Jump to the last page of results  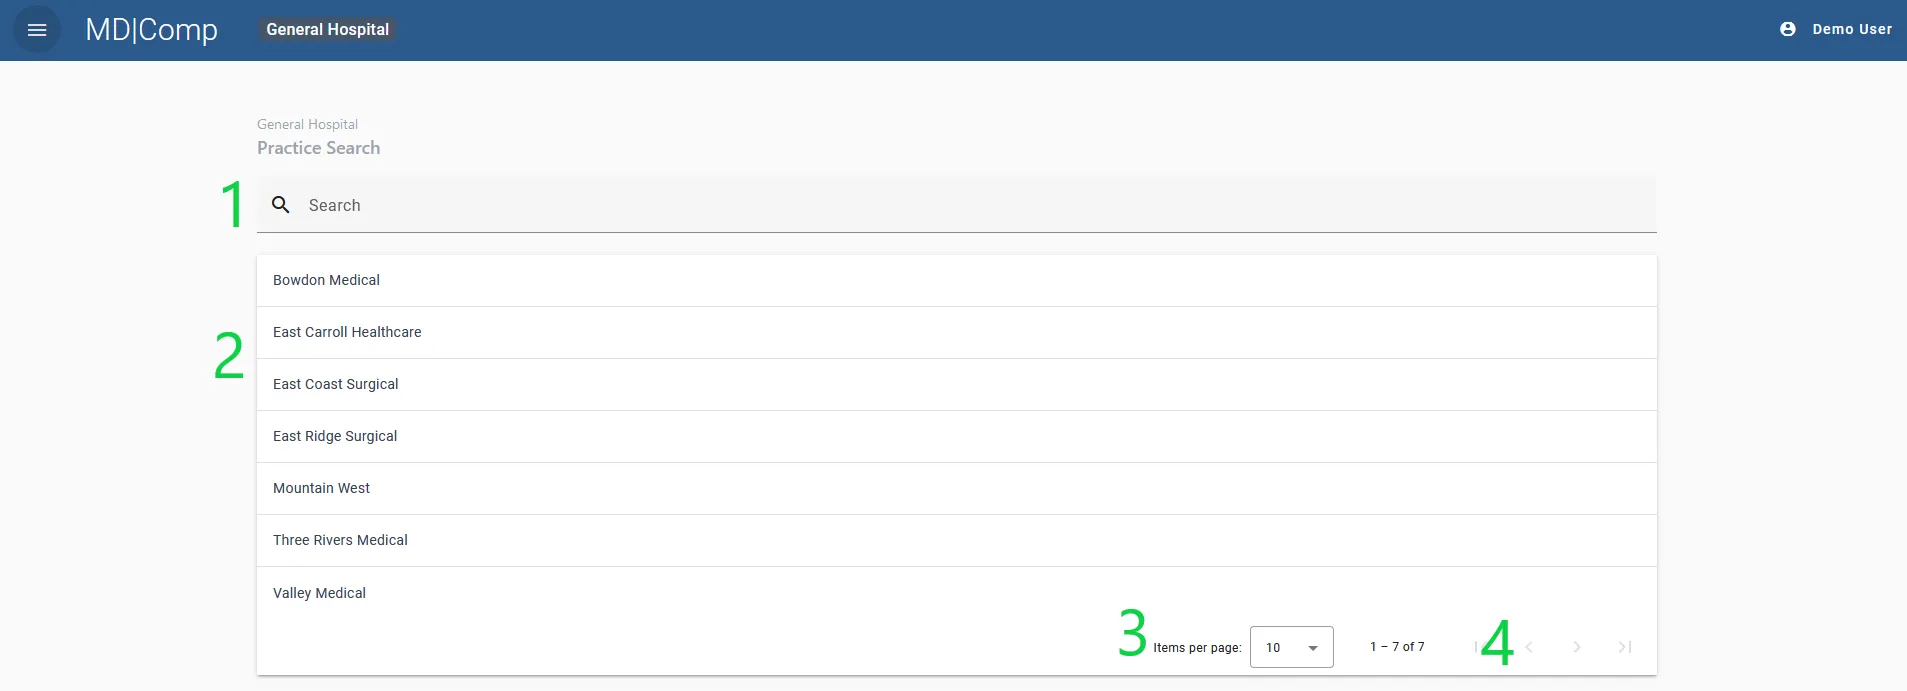(1622, 647)
